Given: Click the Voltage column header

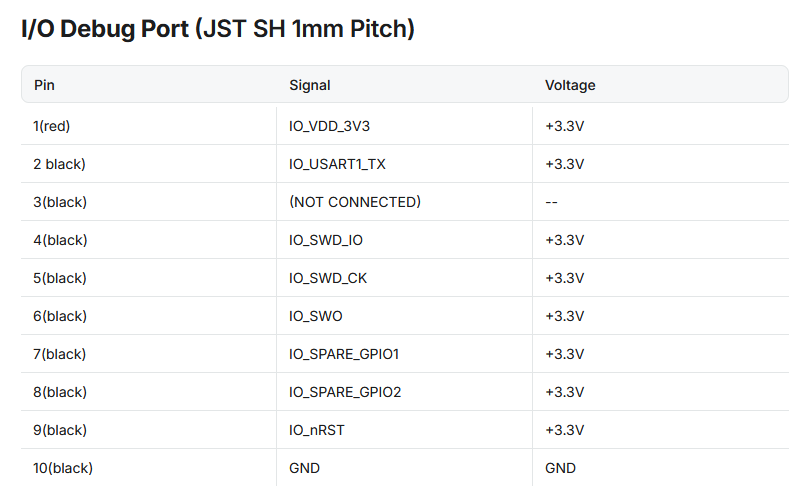Looking at the screenshot, I should coord(570,85).
